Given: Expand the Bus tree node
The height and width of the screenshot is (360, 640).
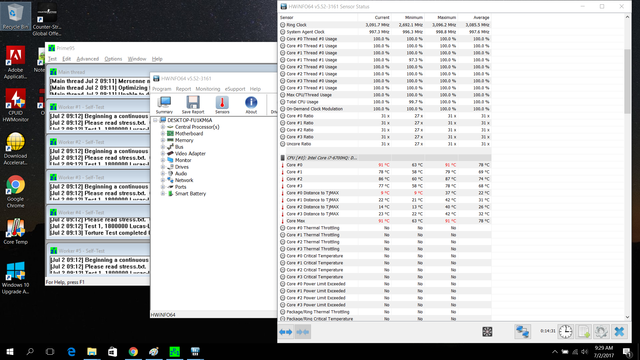Looking at the screenshot, I should tap(163, 147).
